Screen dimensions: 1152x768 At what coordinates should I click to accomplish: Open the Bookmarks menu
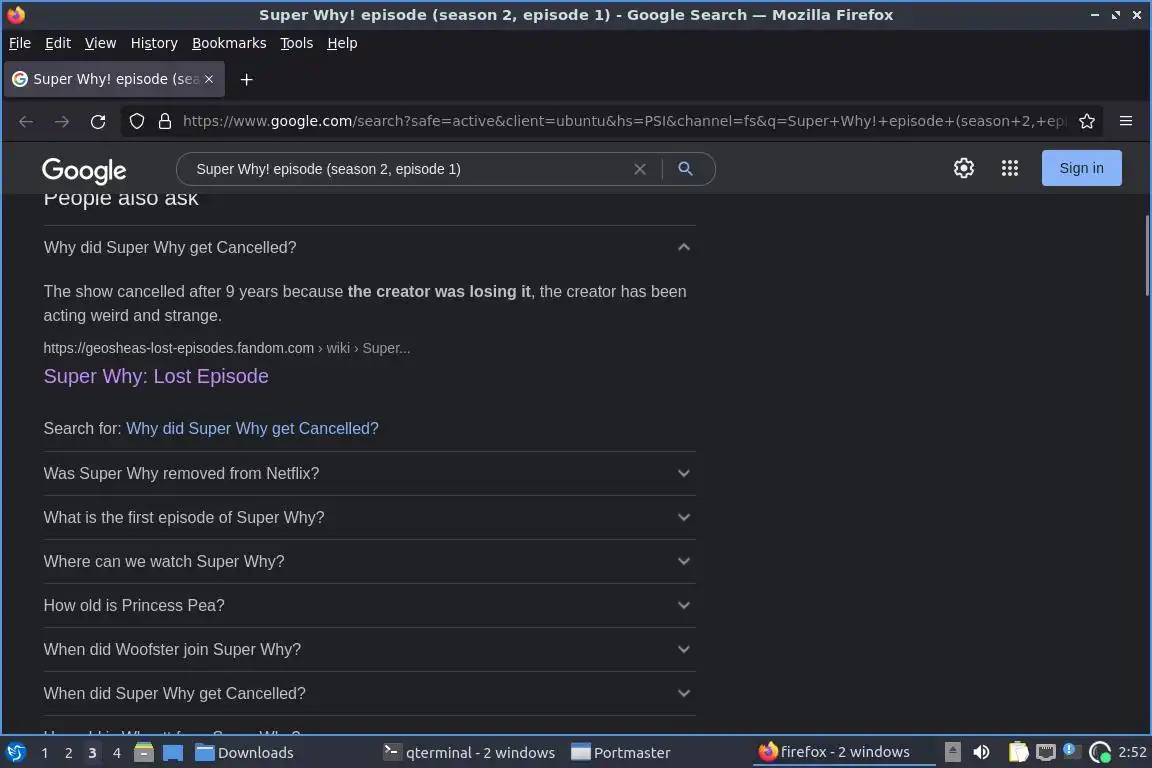click(229, 43)
